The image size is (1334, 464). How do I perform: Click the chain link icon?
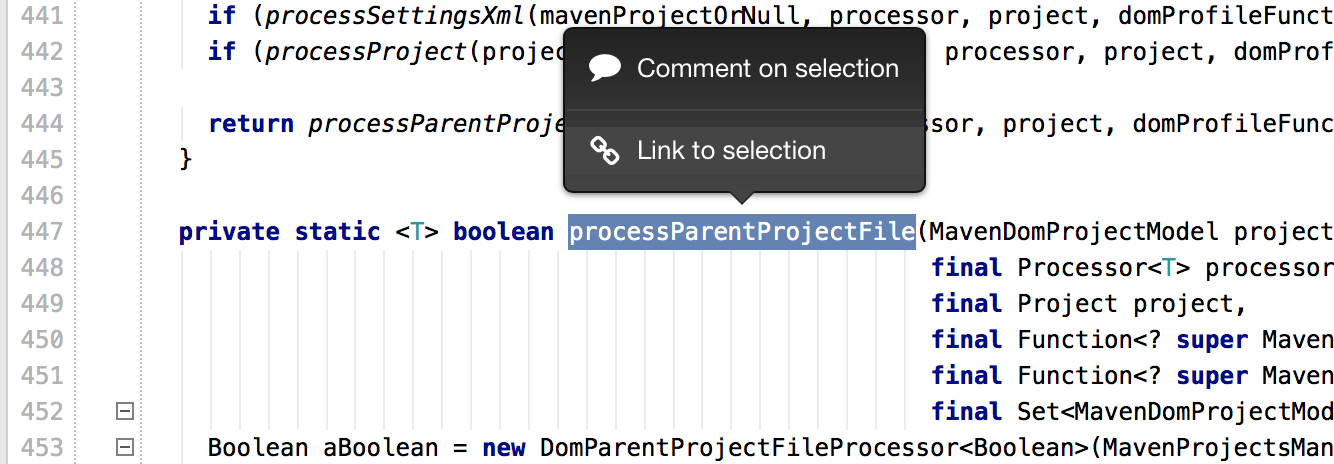(x=605, y=151)
